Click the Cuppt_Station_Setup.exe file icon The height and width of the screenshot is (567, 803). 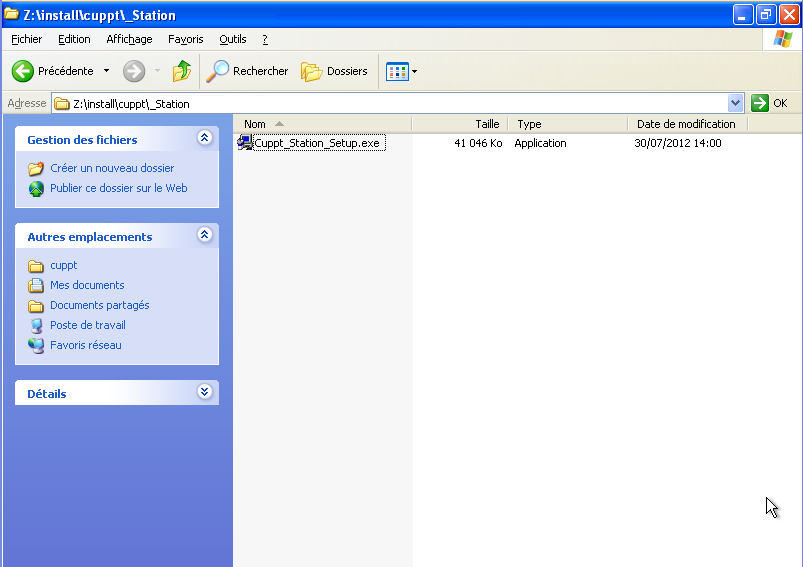245,143
